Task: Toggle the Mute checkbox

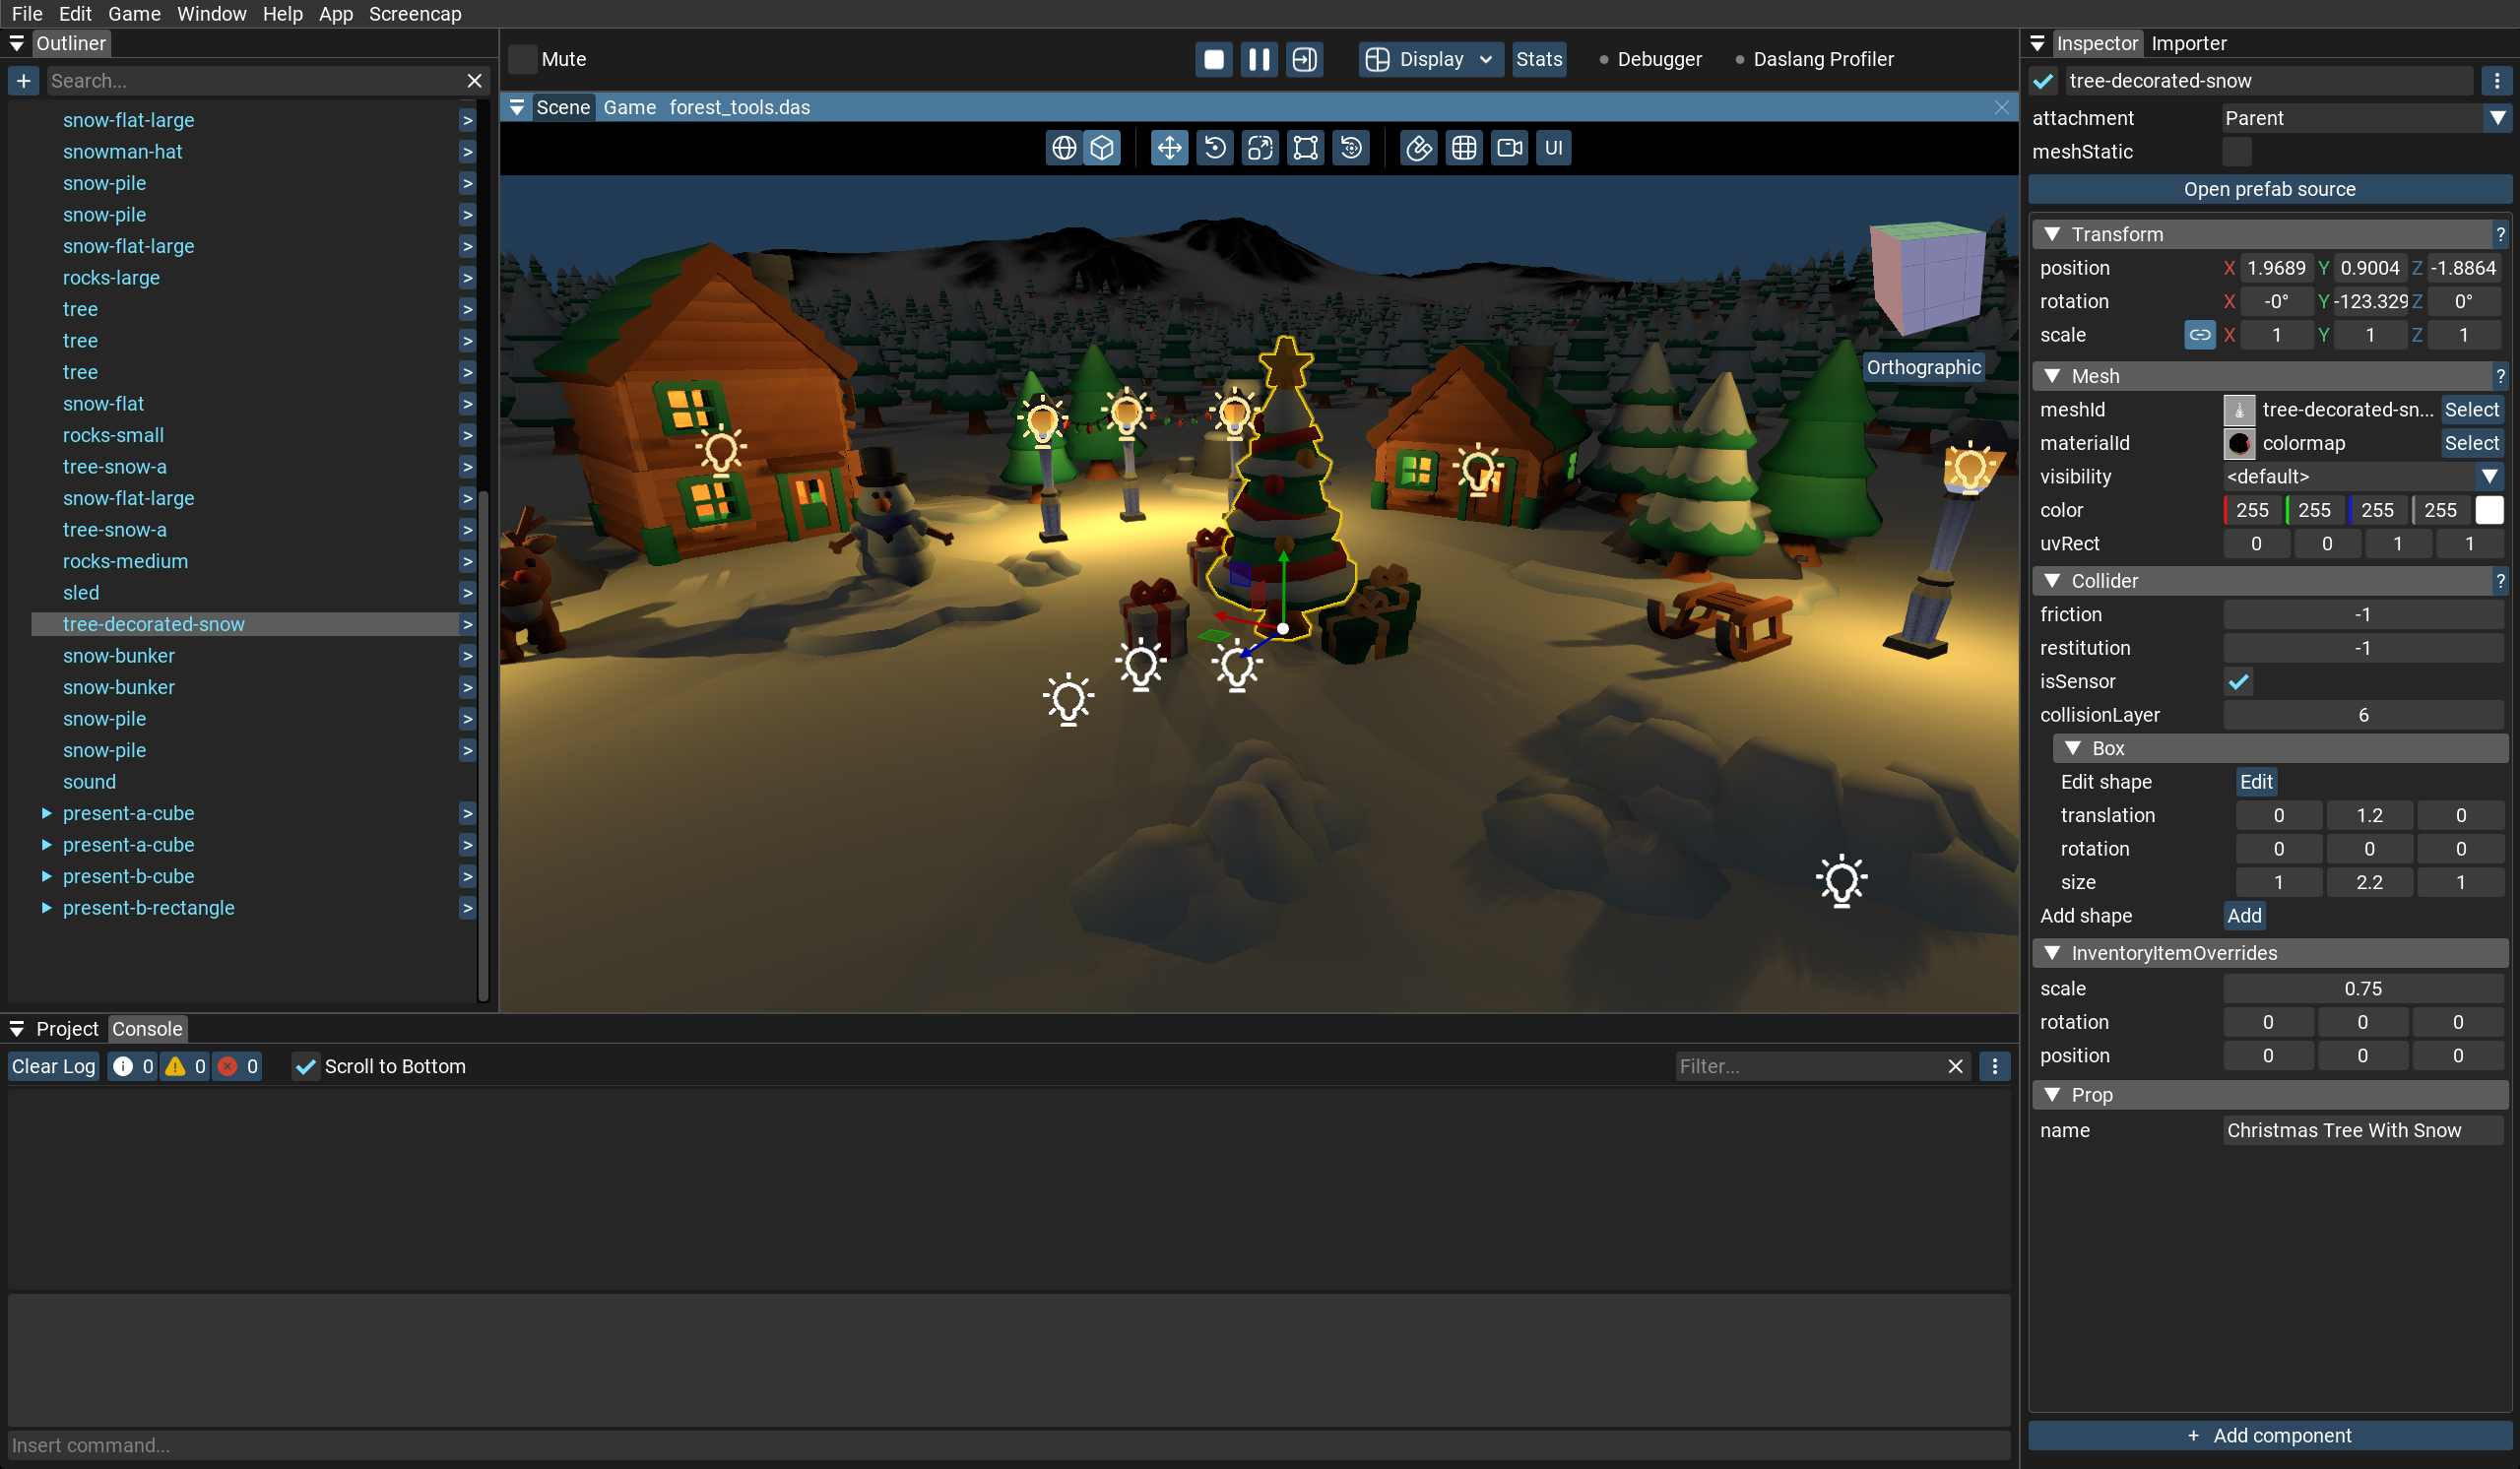Action: pyautogui.click(x=522, y=59)
